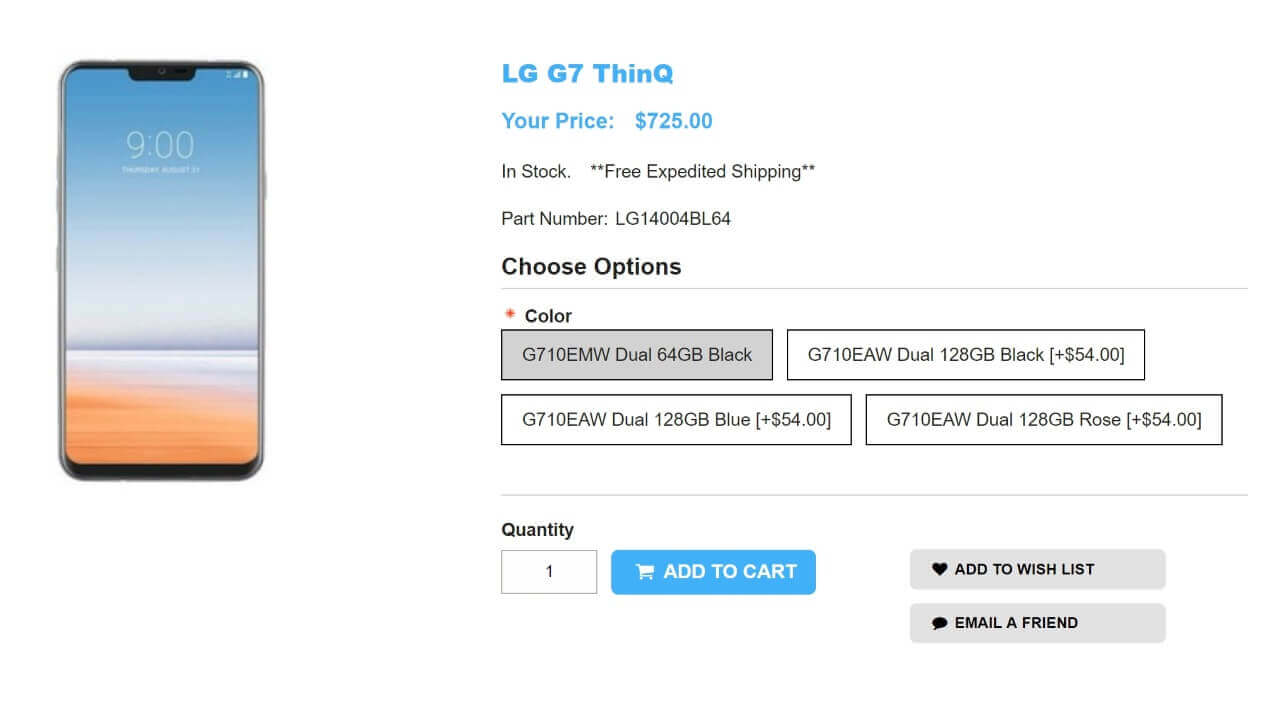Click EMAIL A FRIEND text

[x=1016, y=623]
